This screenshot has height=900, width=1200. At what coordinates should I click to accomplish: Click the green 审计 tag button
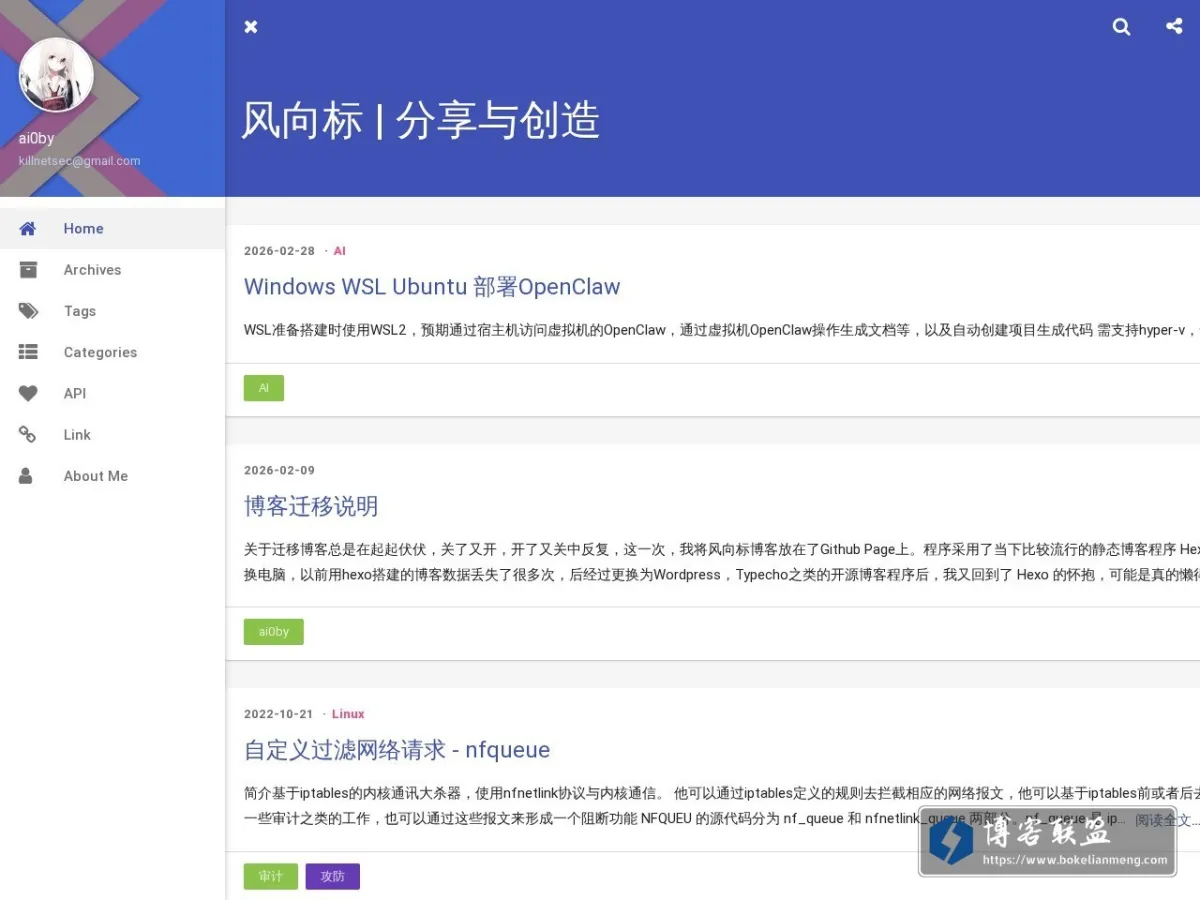coord(271,876)
